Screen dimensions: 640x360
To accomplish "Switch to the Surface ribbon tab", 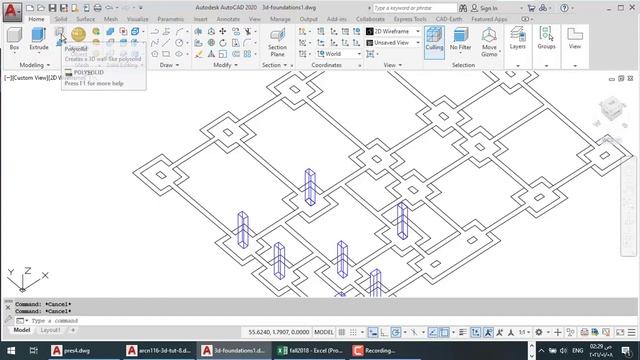I will [85, 19].
